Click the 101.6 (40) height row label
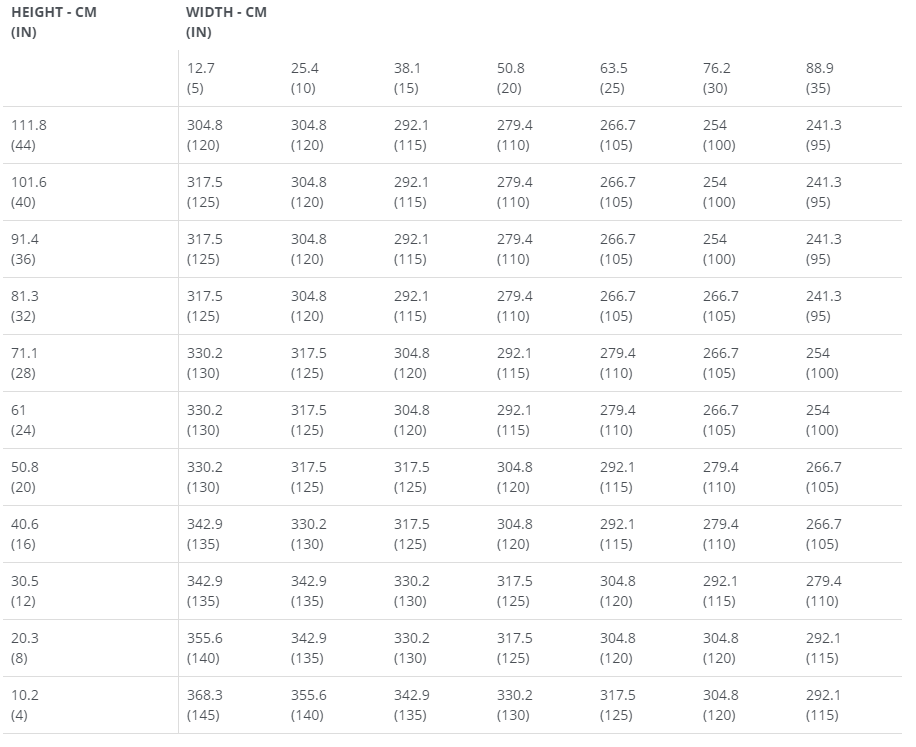The image size is (916, 747). pos(29,192)
